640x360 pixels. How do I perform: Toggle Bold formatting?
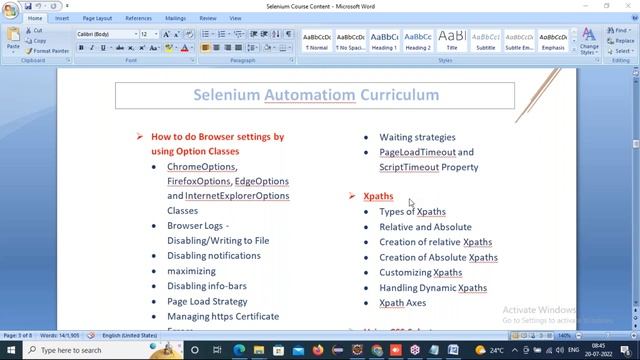coord(81,48)
